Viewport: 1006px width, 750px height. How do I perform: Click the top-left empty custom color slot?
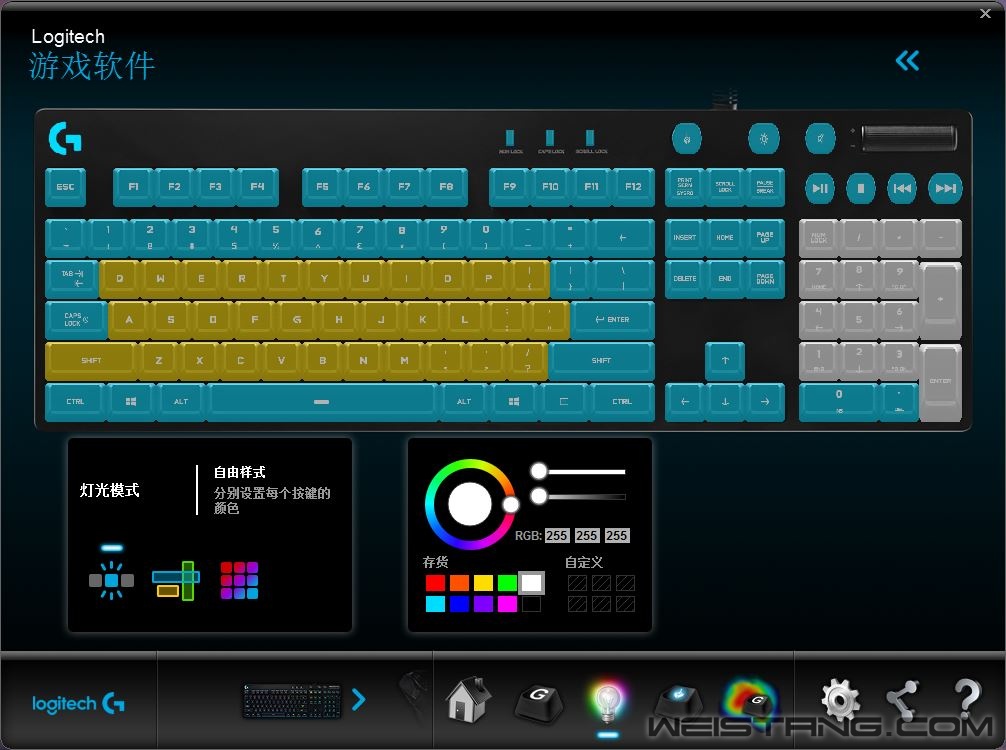point(577,583)
